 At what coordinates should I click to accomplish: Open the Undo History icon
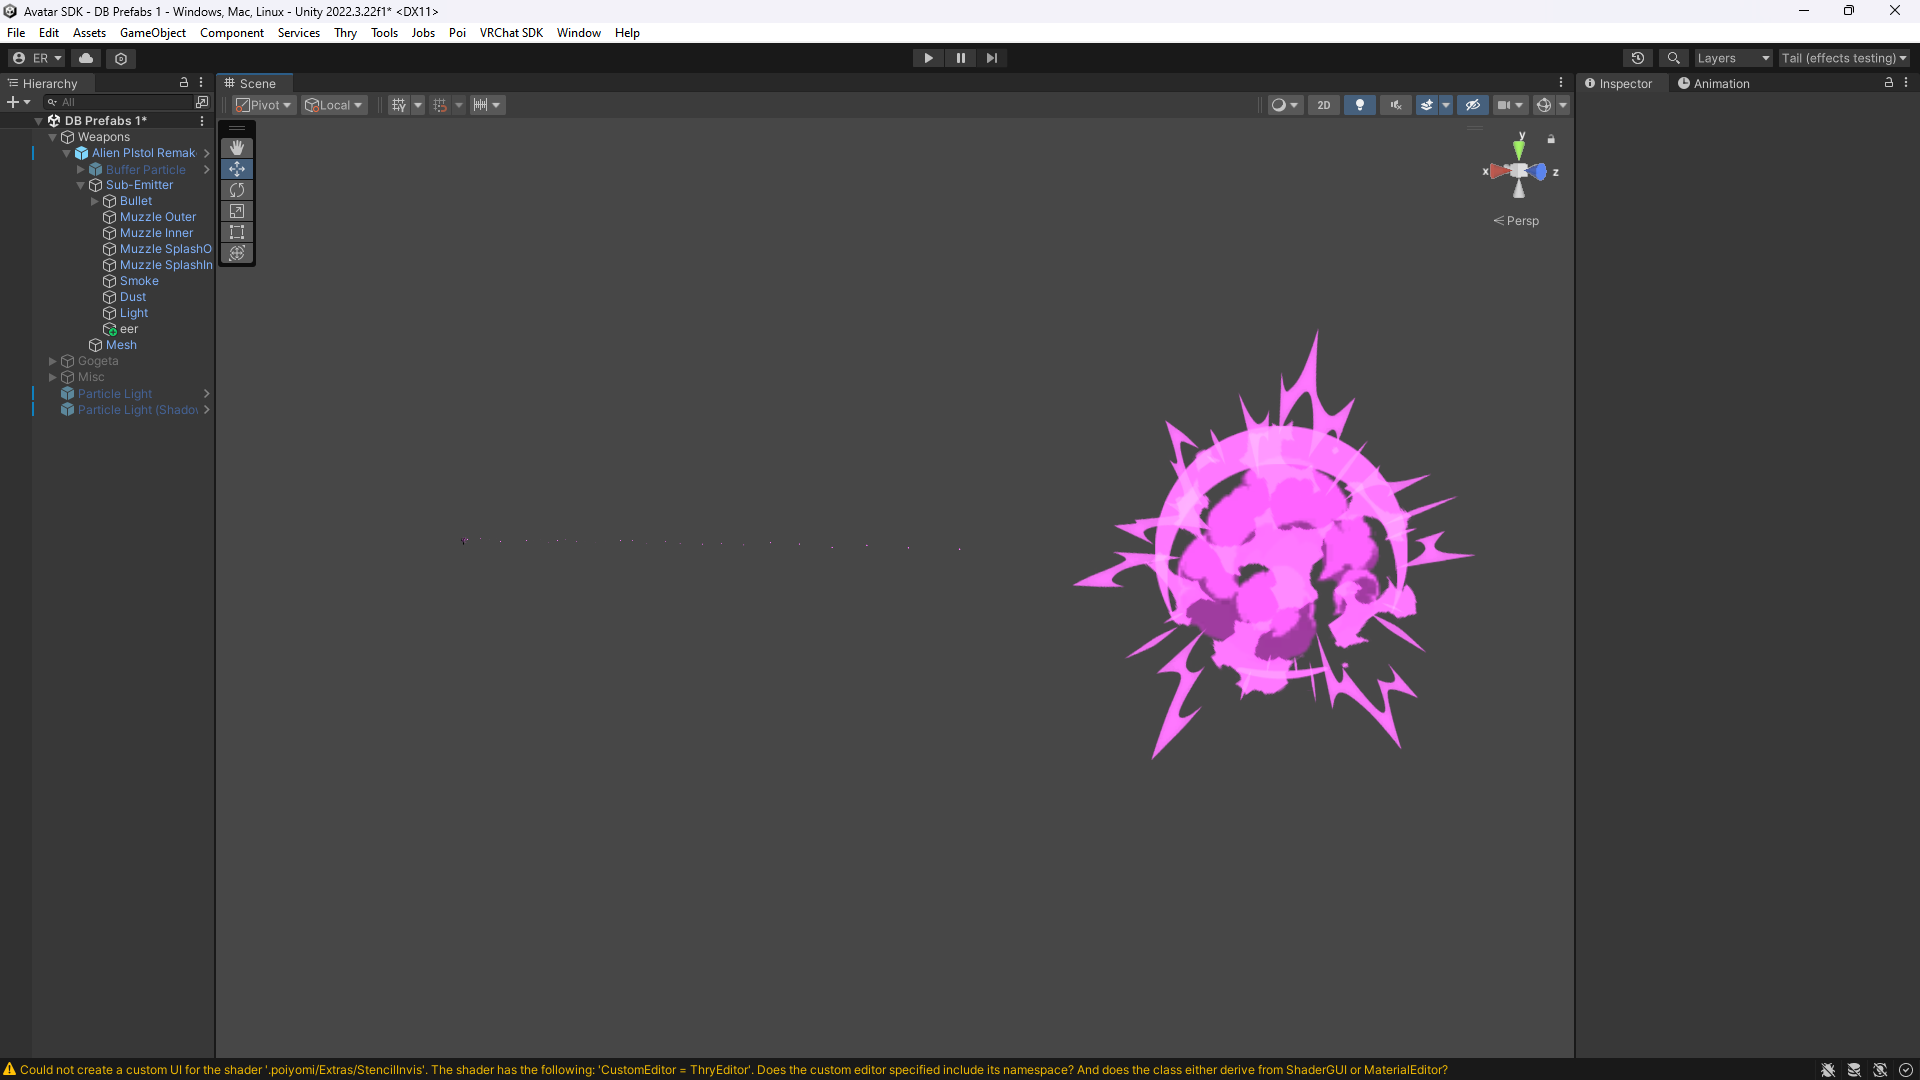1637,58
